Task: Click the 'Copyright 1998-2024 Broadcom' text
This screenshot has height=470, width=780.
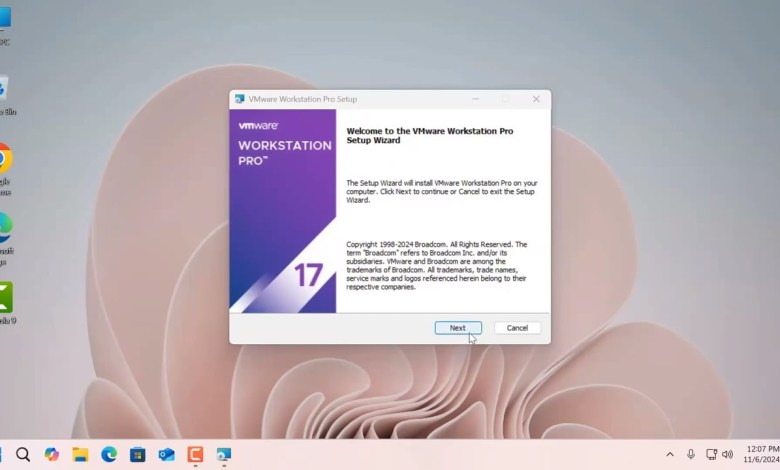Action: tap(437, 266)
